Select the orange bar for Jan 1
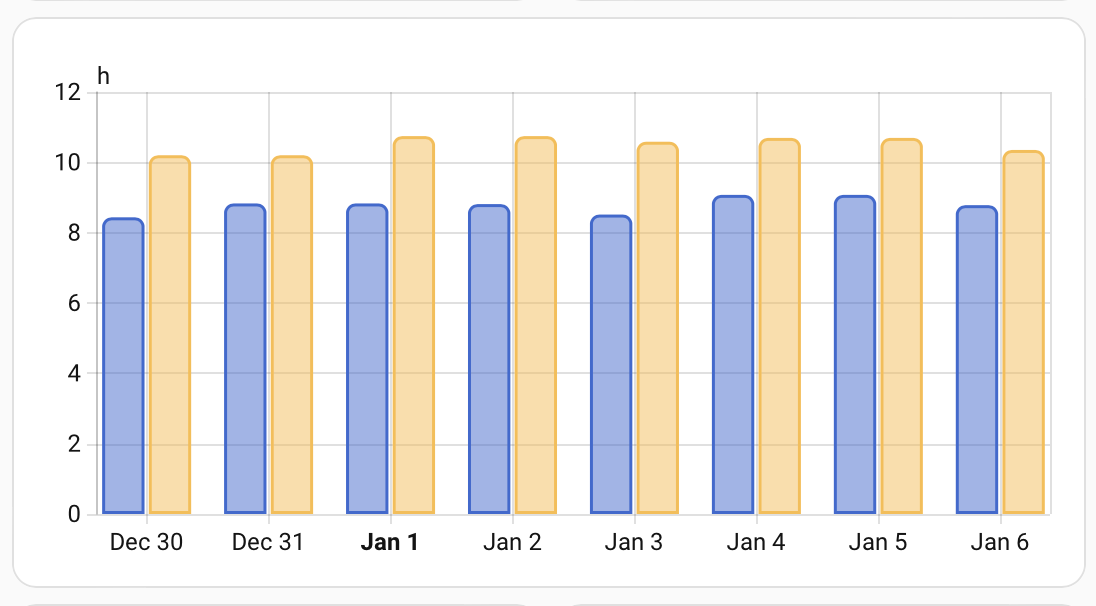The width and height of the screenshot is (1096, 606). tap(414, 326)
